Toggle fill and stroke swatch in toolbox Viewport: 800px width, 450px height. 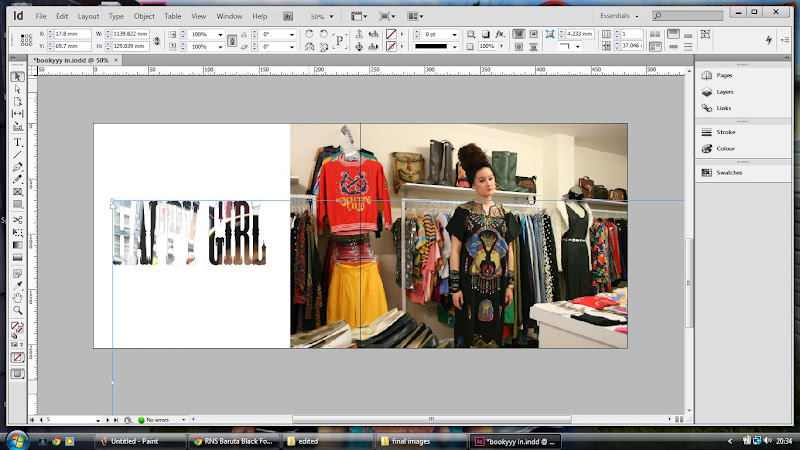pyautogui.click(x=17, y=328)
